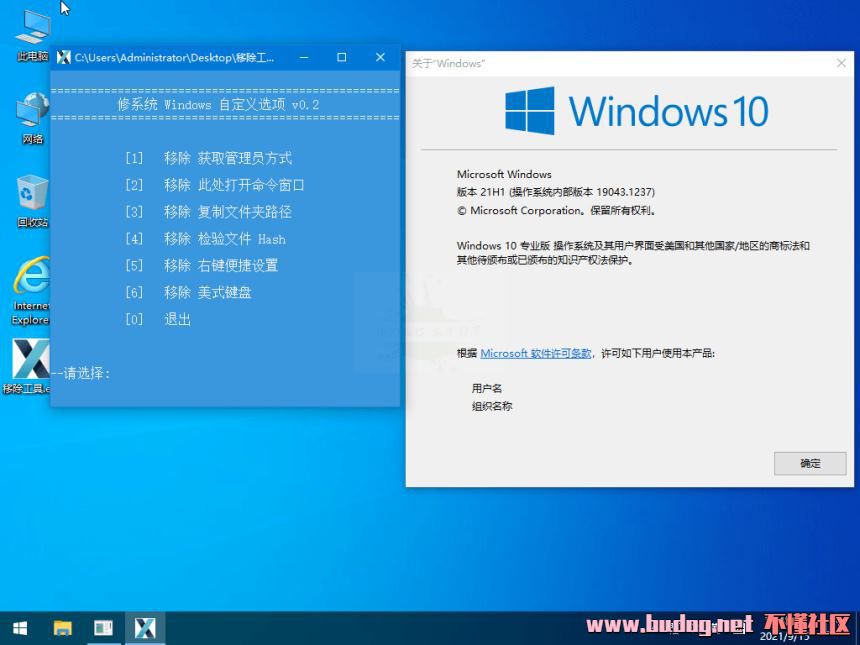860x645 pixels.
Task: Click the 移除工具 X icon in the taskbar
Action: pyautogui.click(x=145, y=628)
